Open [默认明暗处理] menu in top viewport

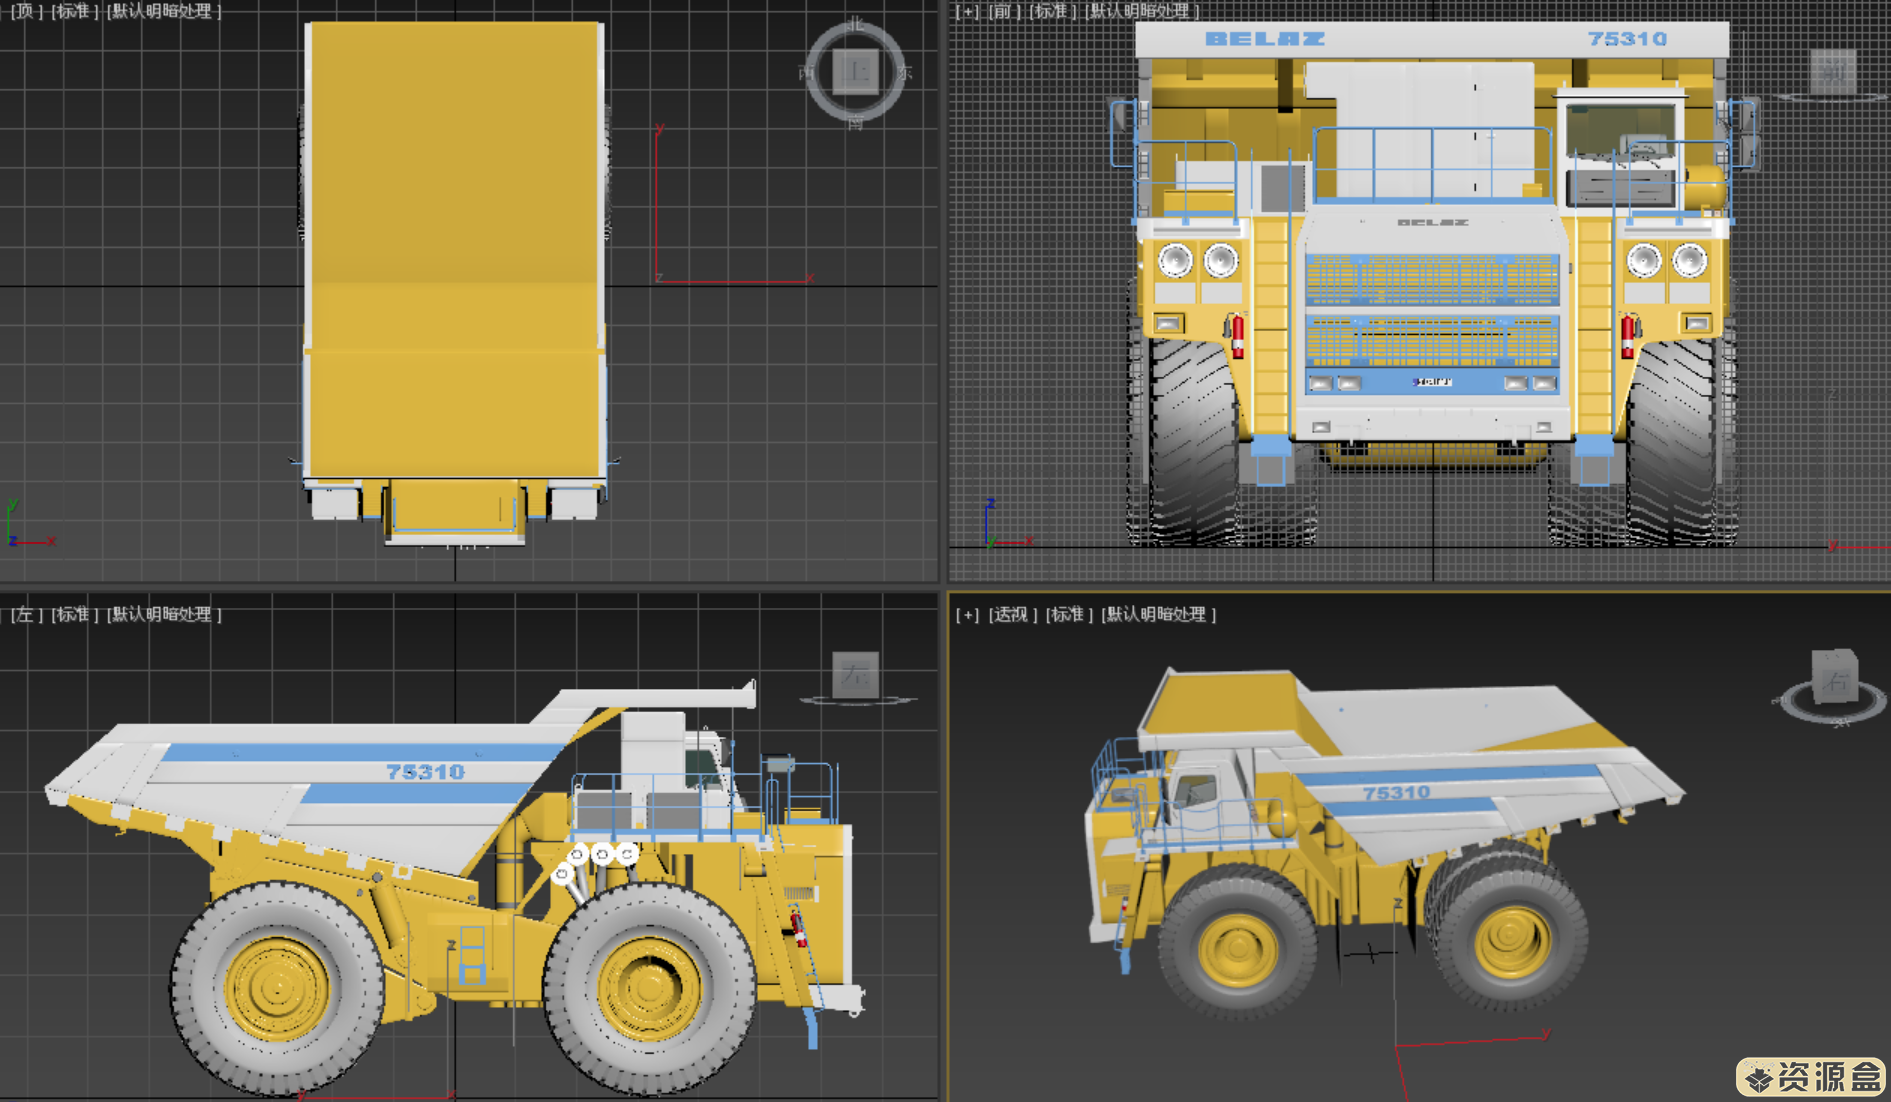pos(163,11)
